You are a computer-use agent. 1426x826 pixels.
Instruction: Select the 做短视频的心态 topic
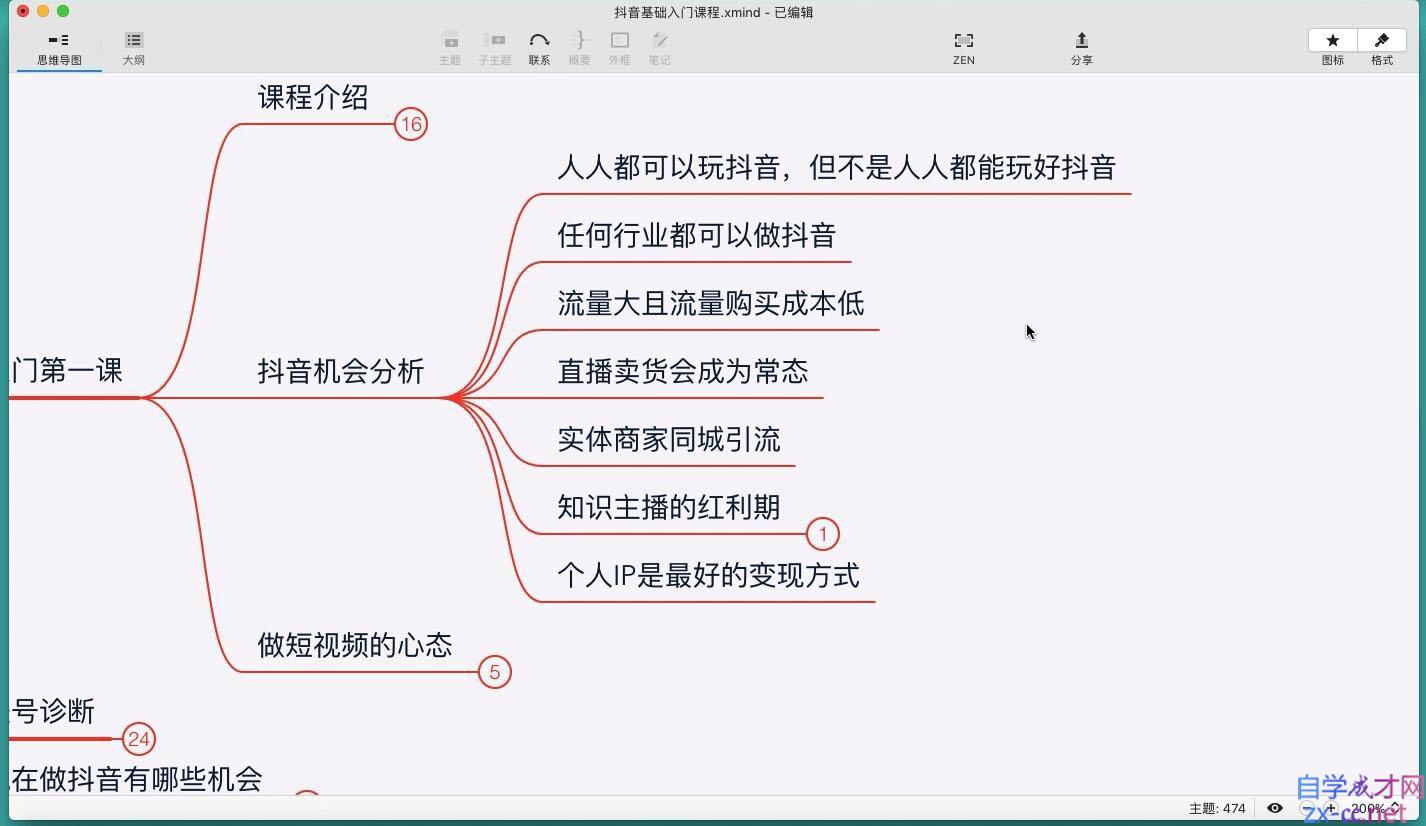pyautogui.click(x=355, y=645)
